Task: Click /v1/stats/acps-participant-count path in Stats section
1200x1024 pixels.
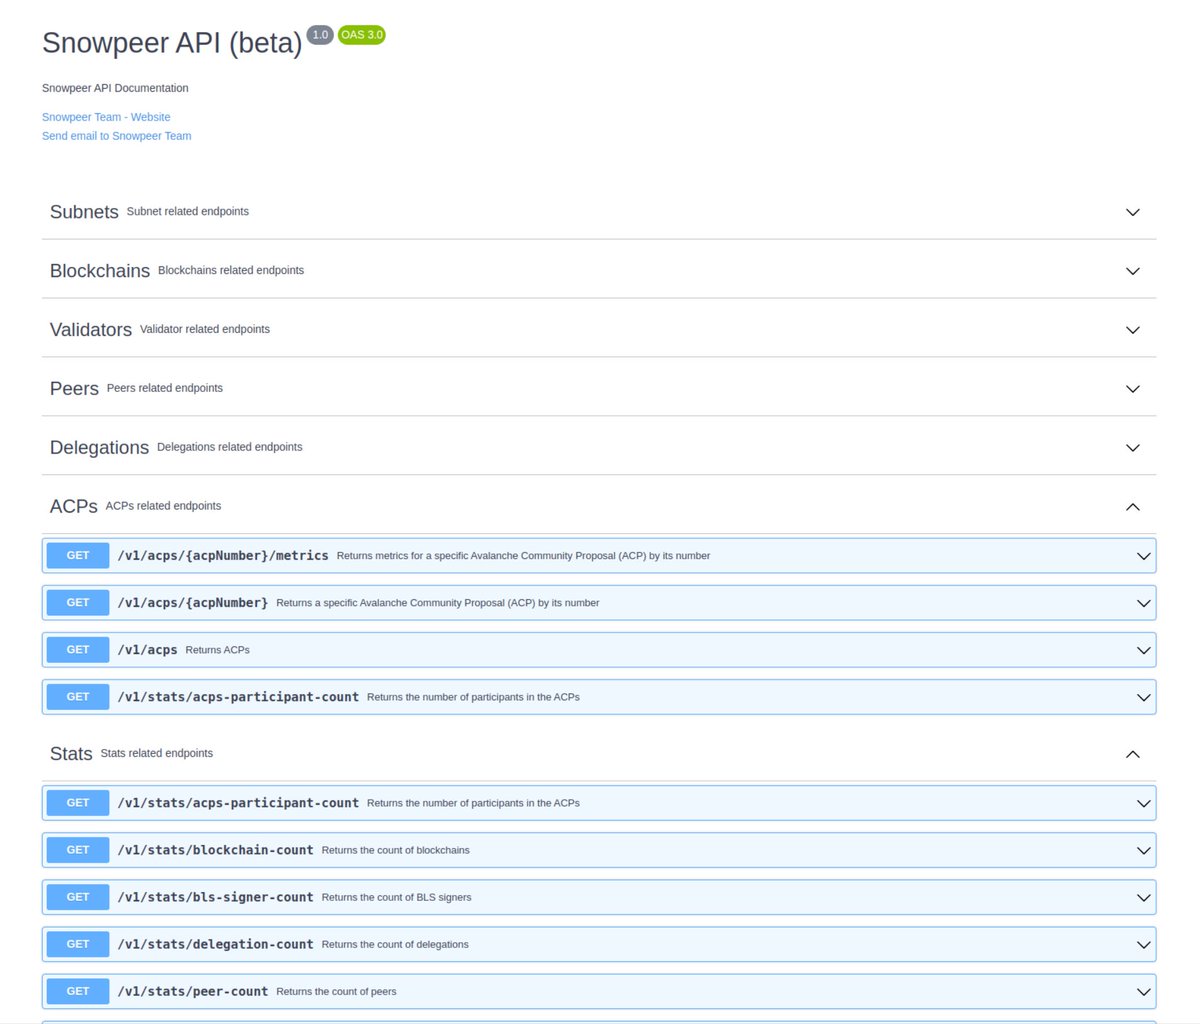Action: [x=238, y=803]
